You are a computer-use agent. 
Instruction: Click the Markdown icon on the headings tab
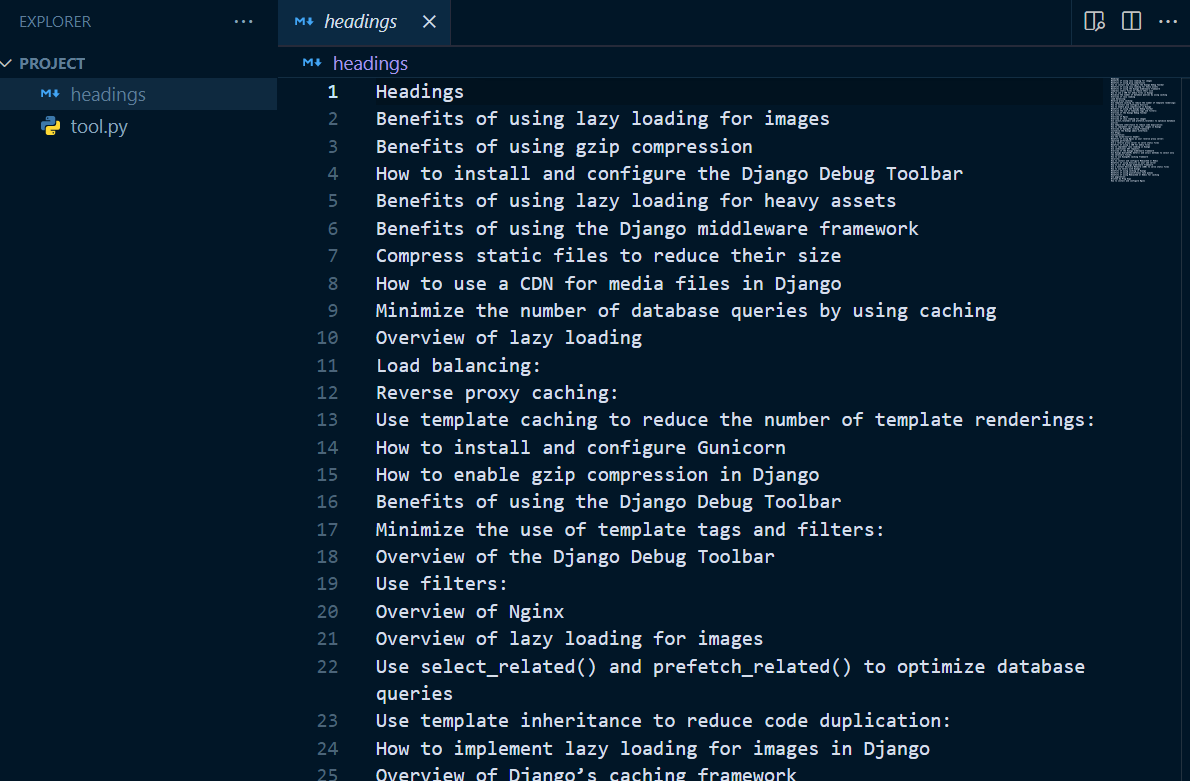pos(304,22)
